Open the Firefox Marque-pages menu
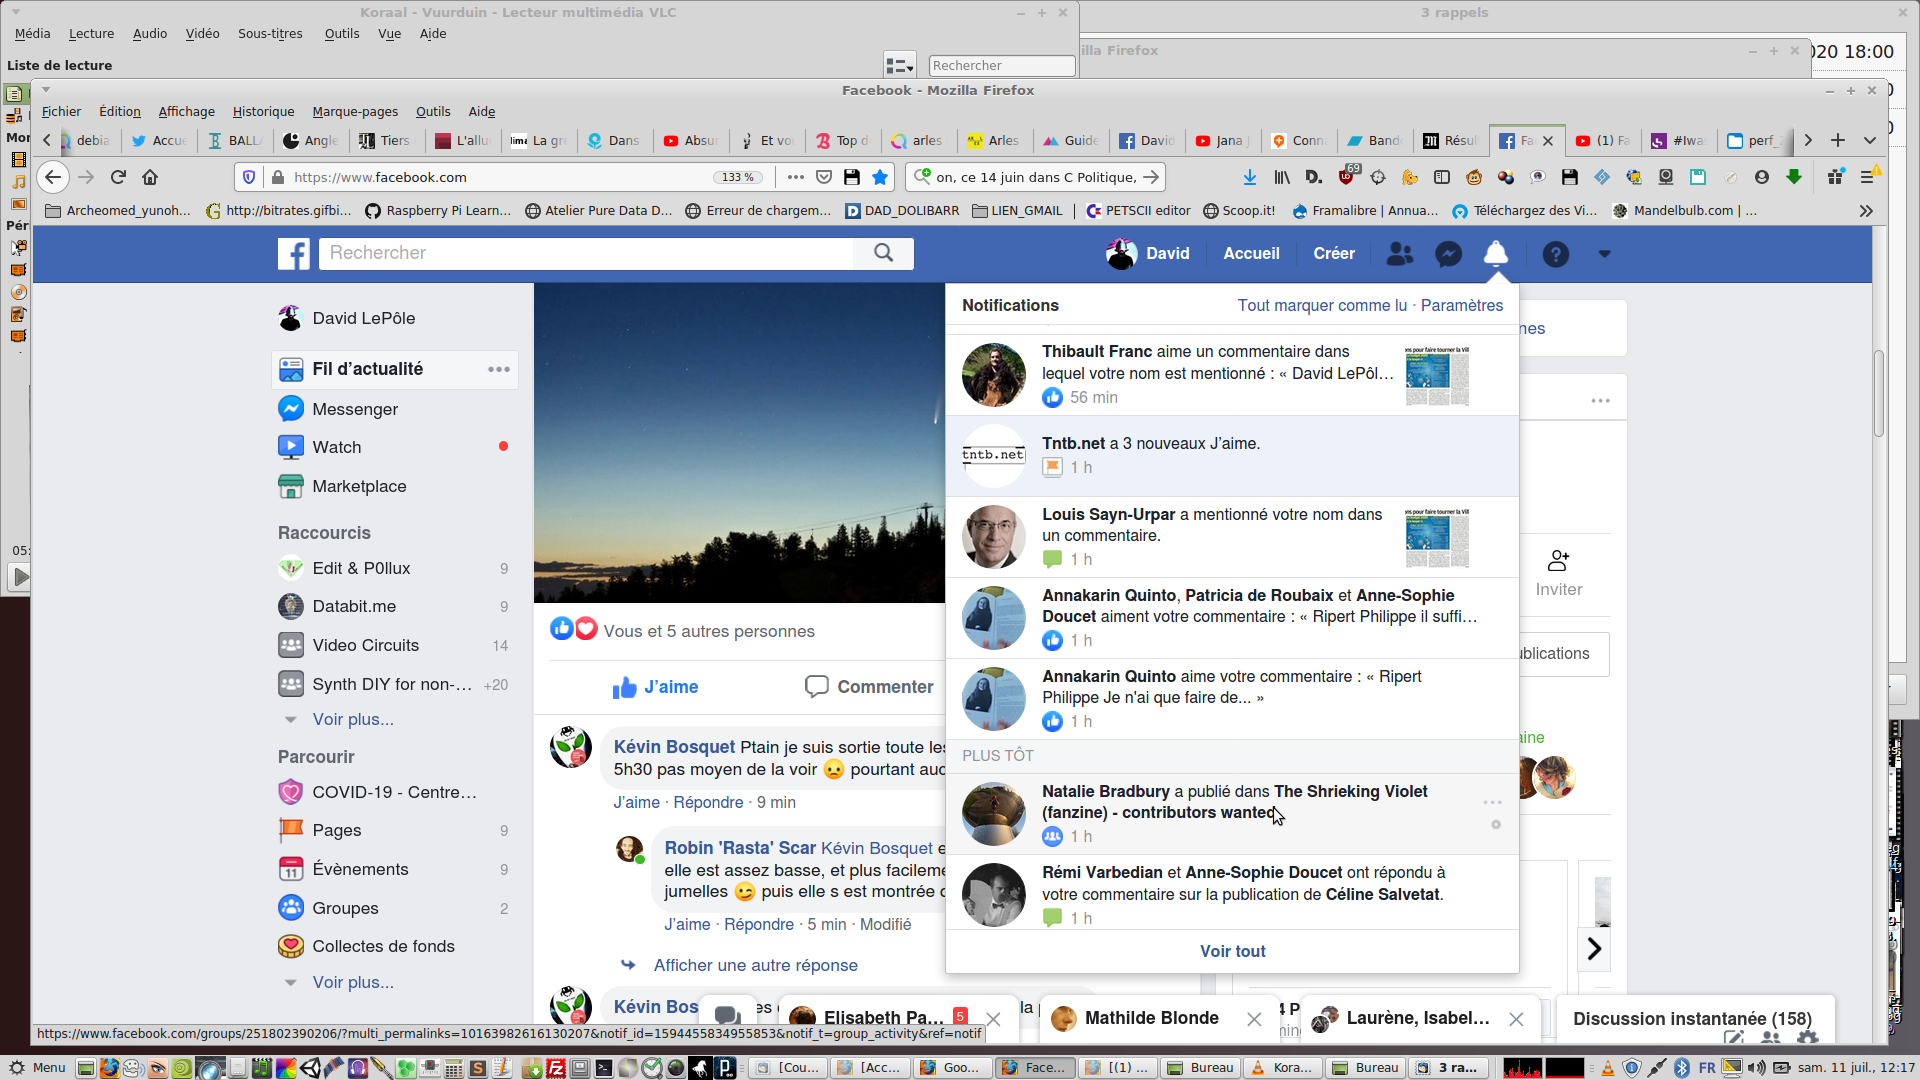This screenshot has width=1920, height=1080. [x=355, y=111]
